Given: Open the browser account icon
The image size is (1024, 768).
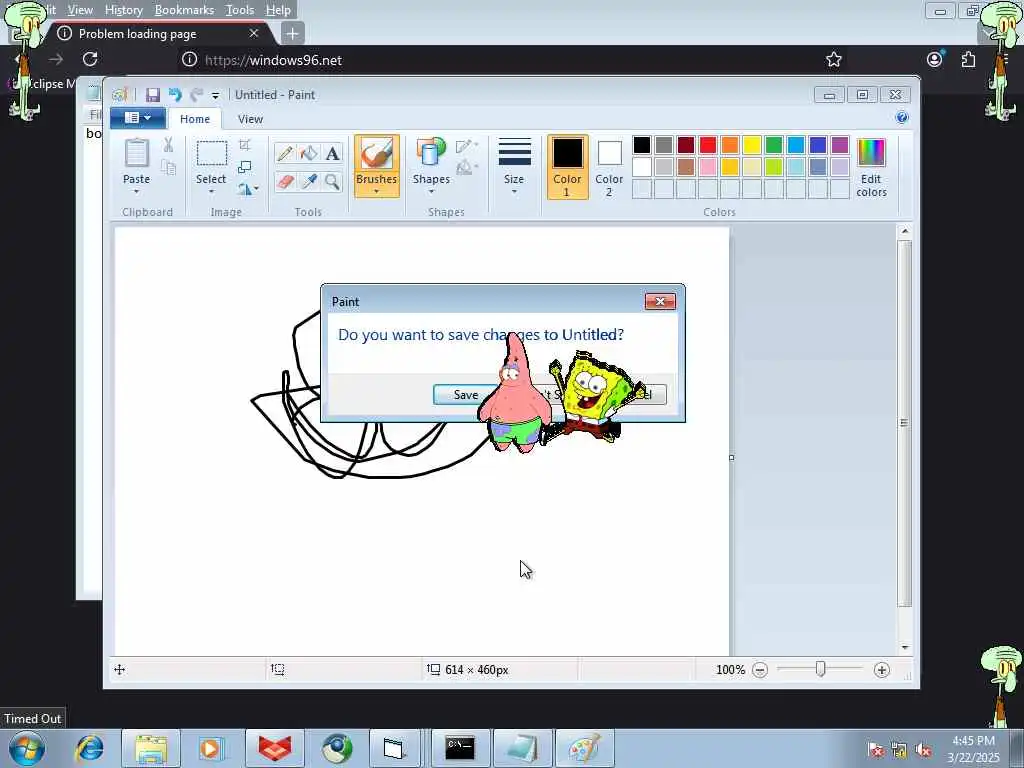Looking at the screenshot, I should (x=935, y=59).
